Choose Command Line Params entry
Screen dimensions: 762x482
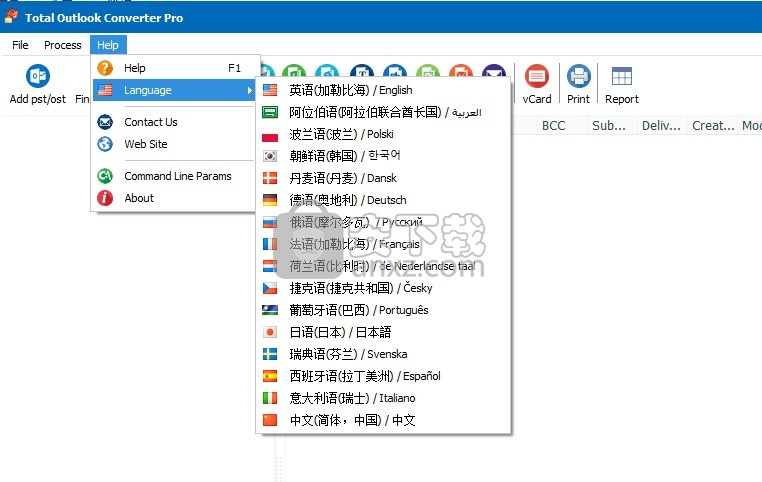(173, 176)
